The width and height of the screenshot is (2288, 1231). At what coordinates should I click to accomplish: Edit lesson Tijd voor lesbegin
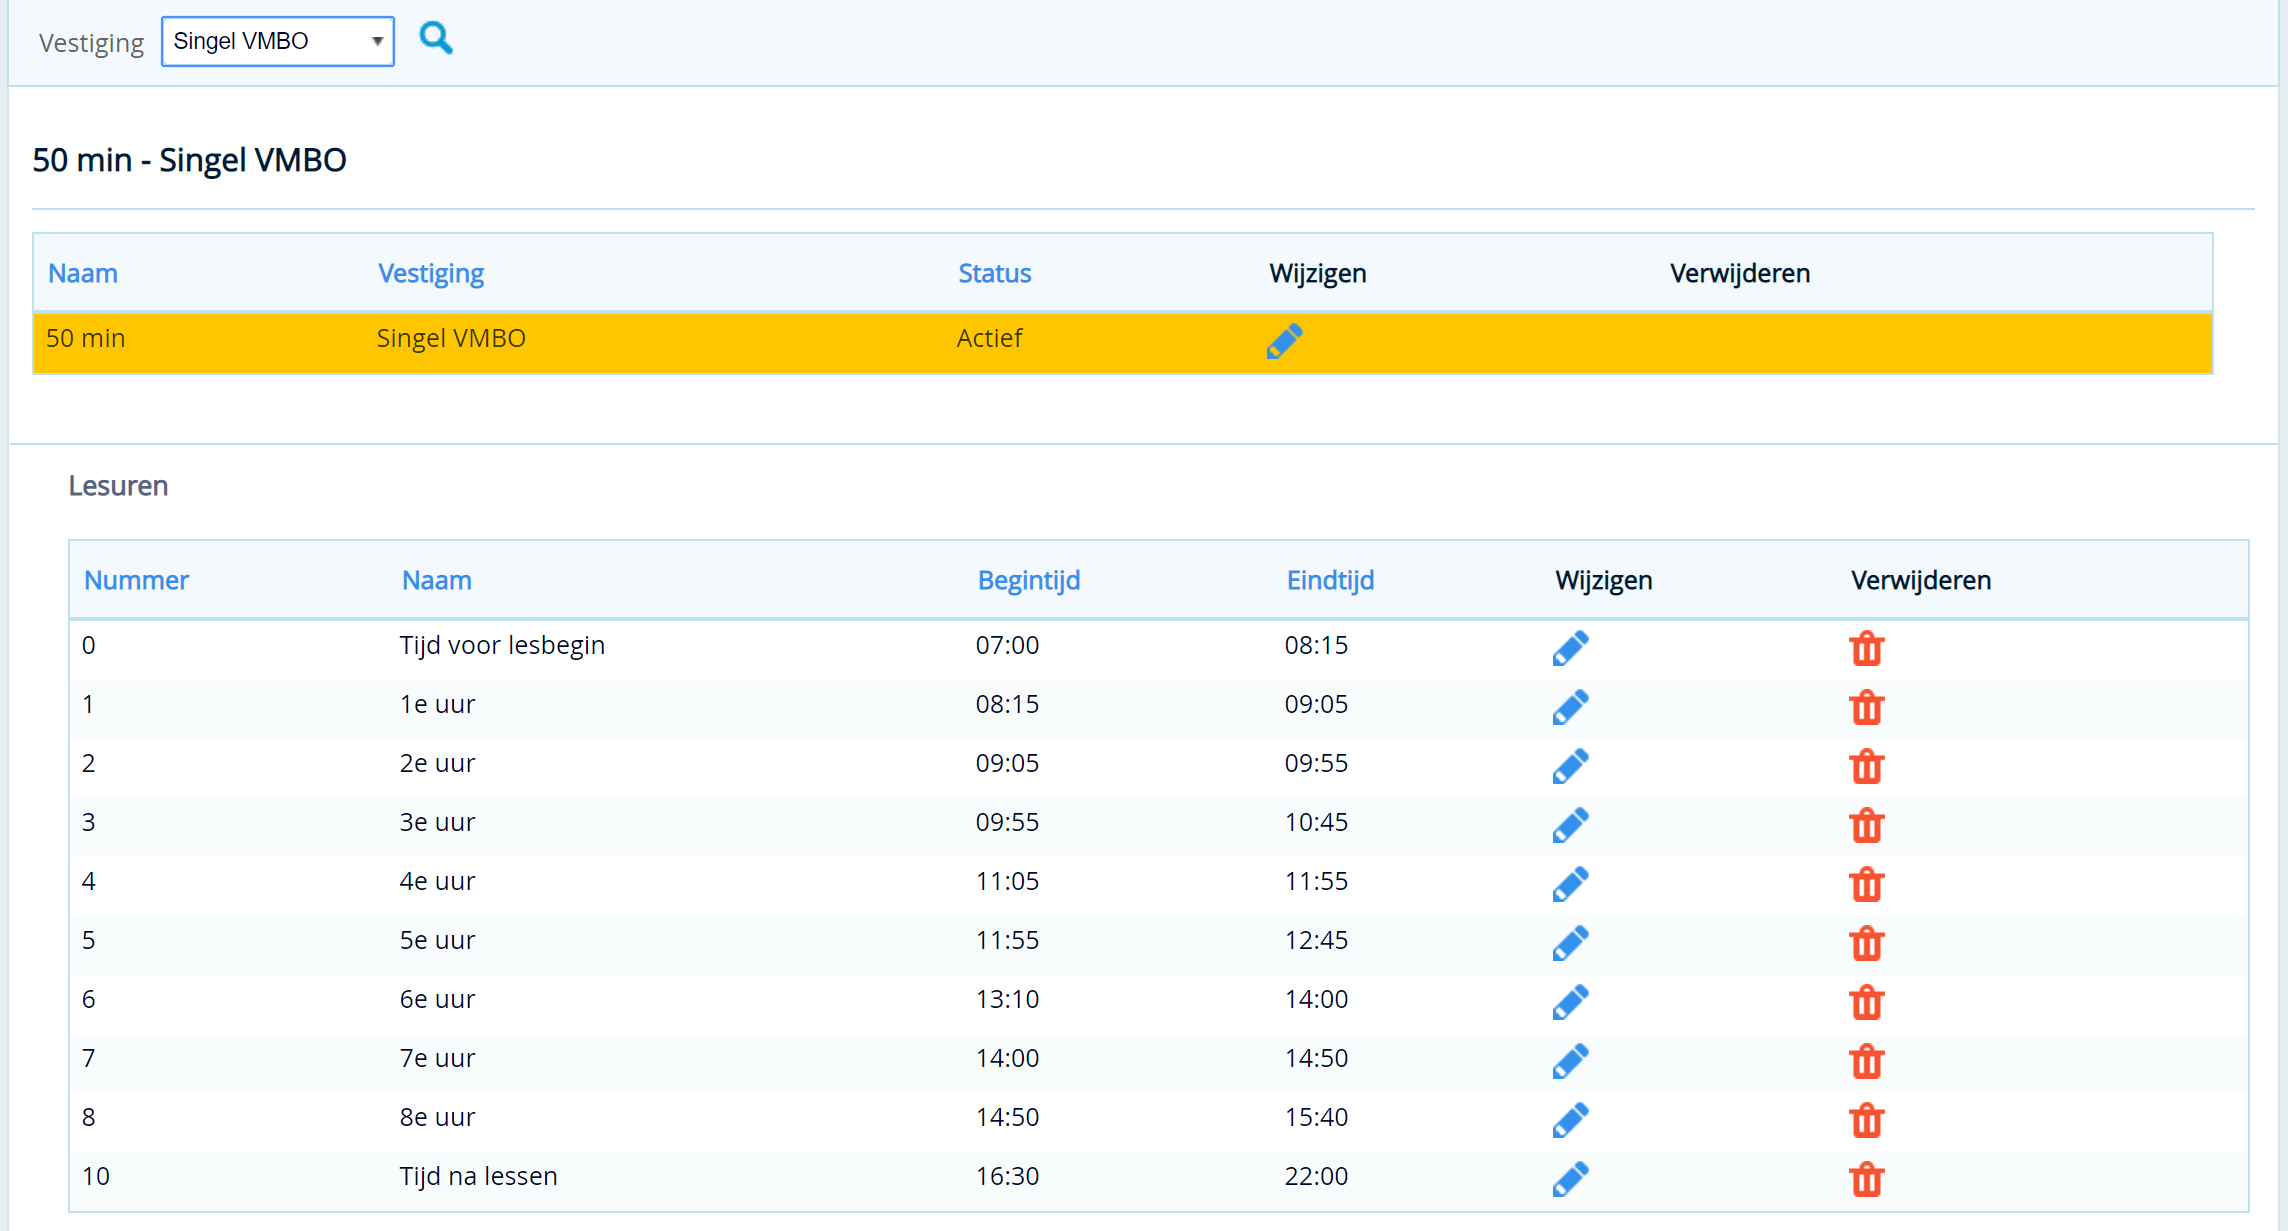pos(1570,648)
